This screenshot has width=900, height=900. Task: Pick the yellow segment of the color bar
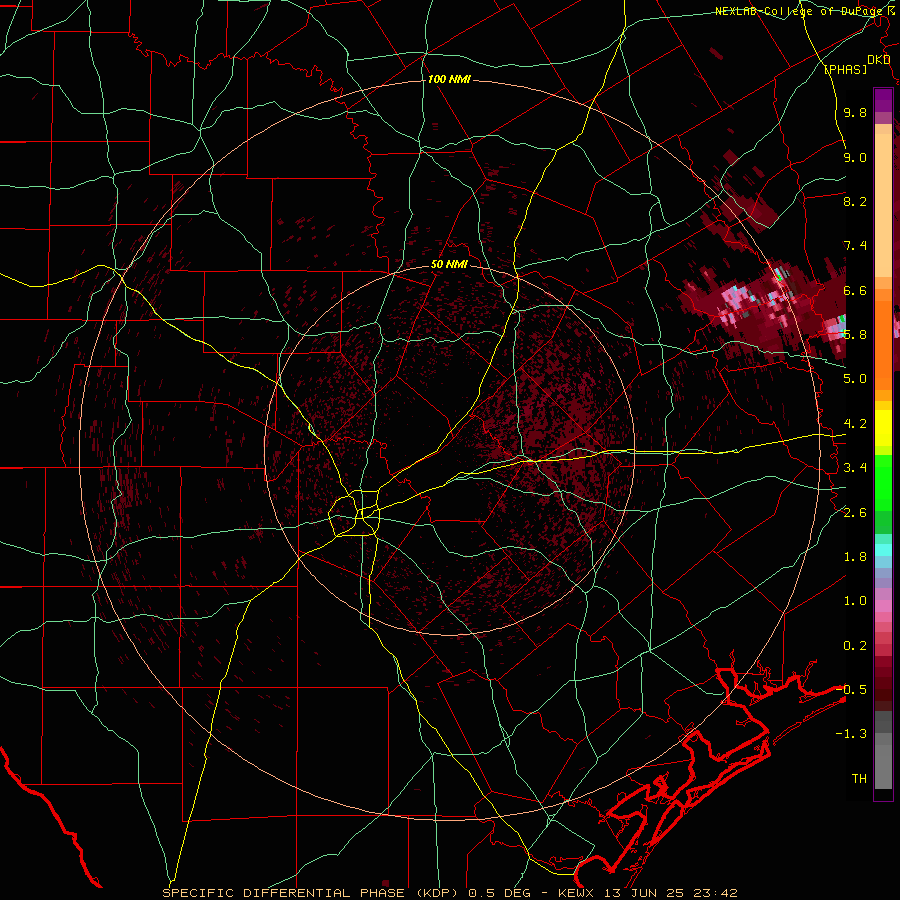click(x=883, y=428)
